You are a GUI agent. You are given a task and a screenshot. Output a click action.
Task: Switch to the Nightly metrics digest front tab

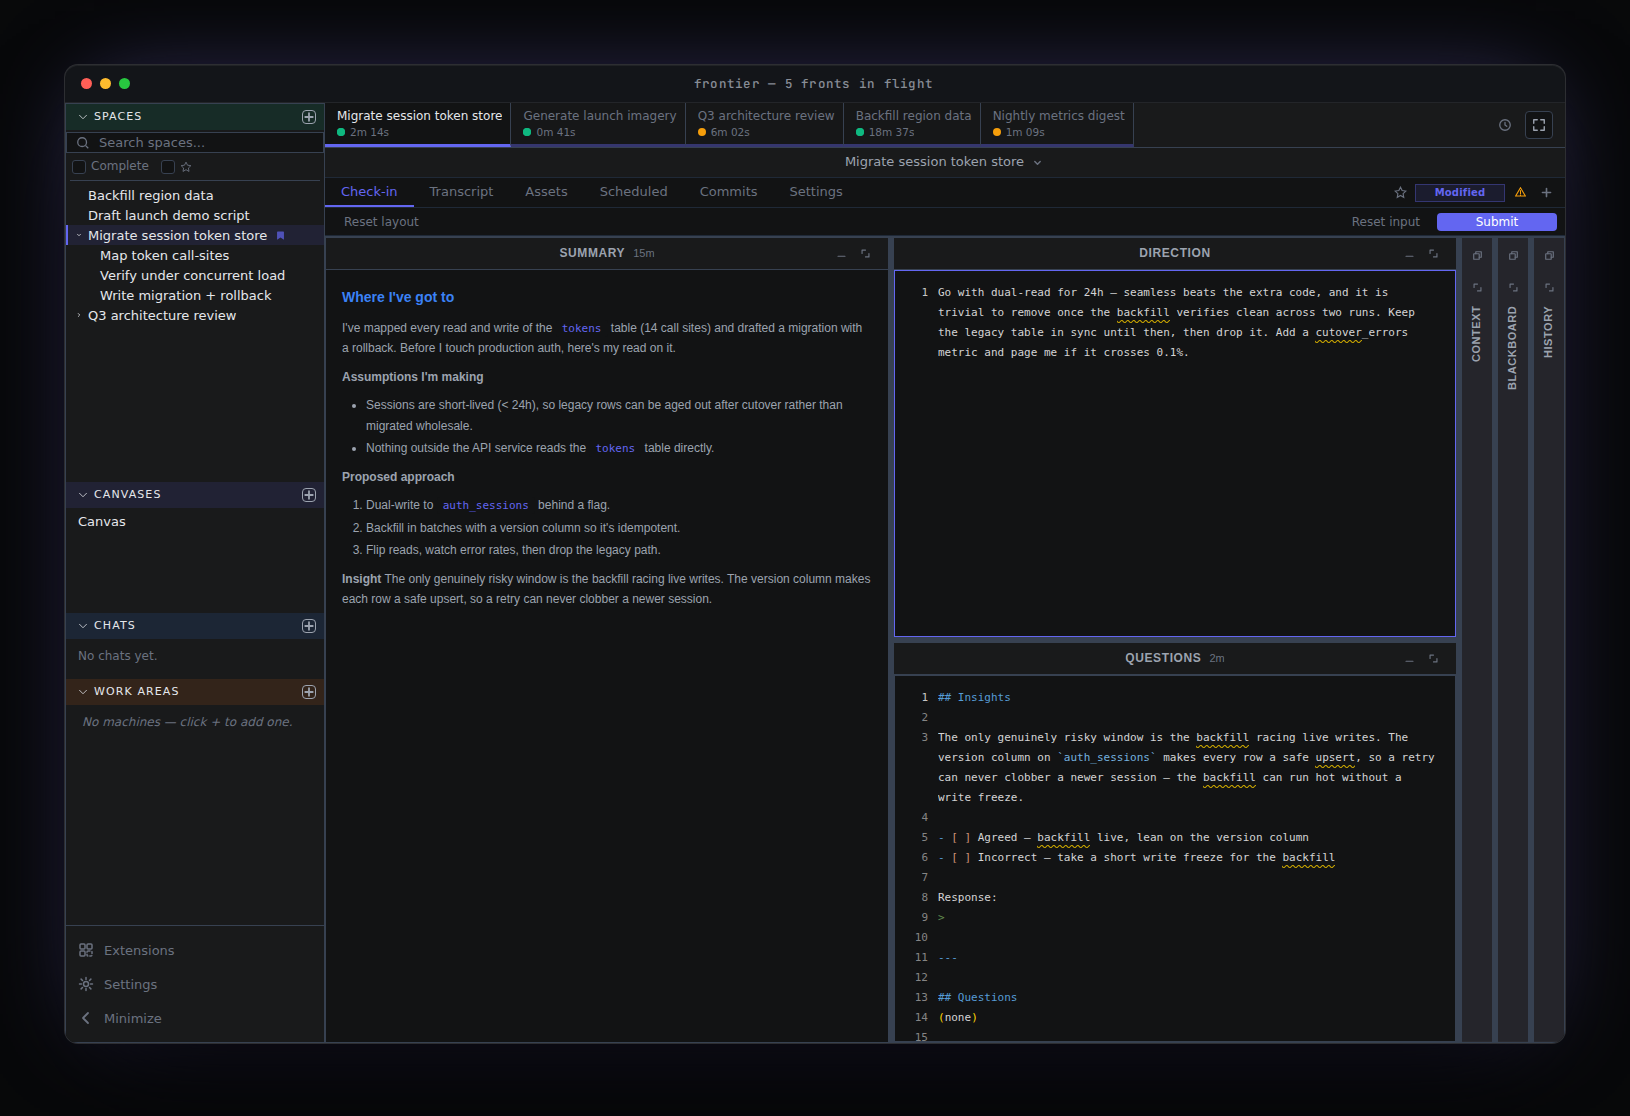1058,124
